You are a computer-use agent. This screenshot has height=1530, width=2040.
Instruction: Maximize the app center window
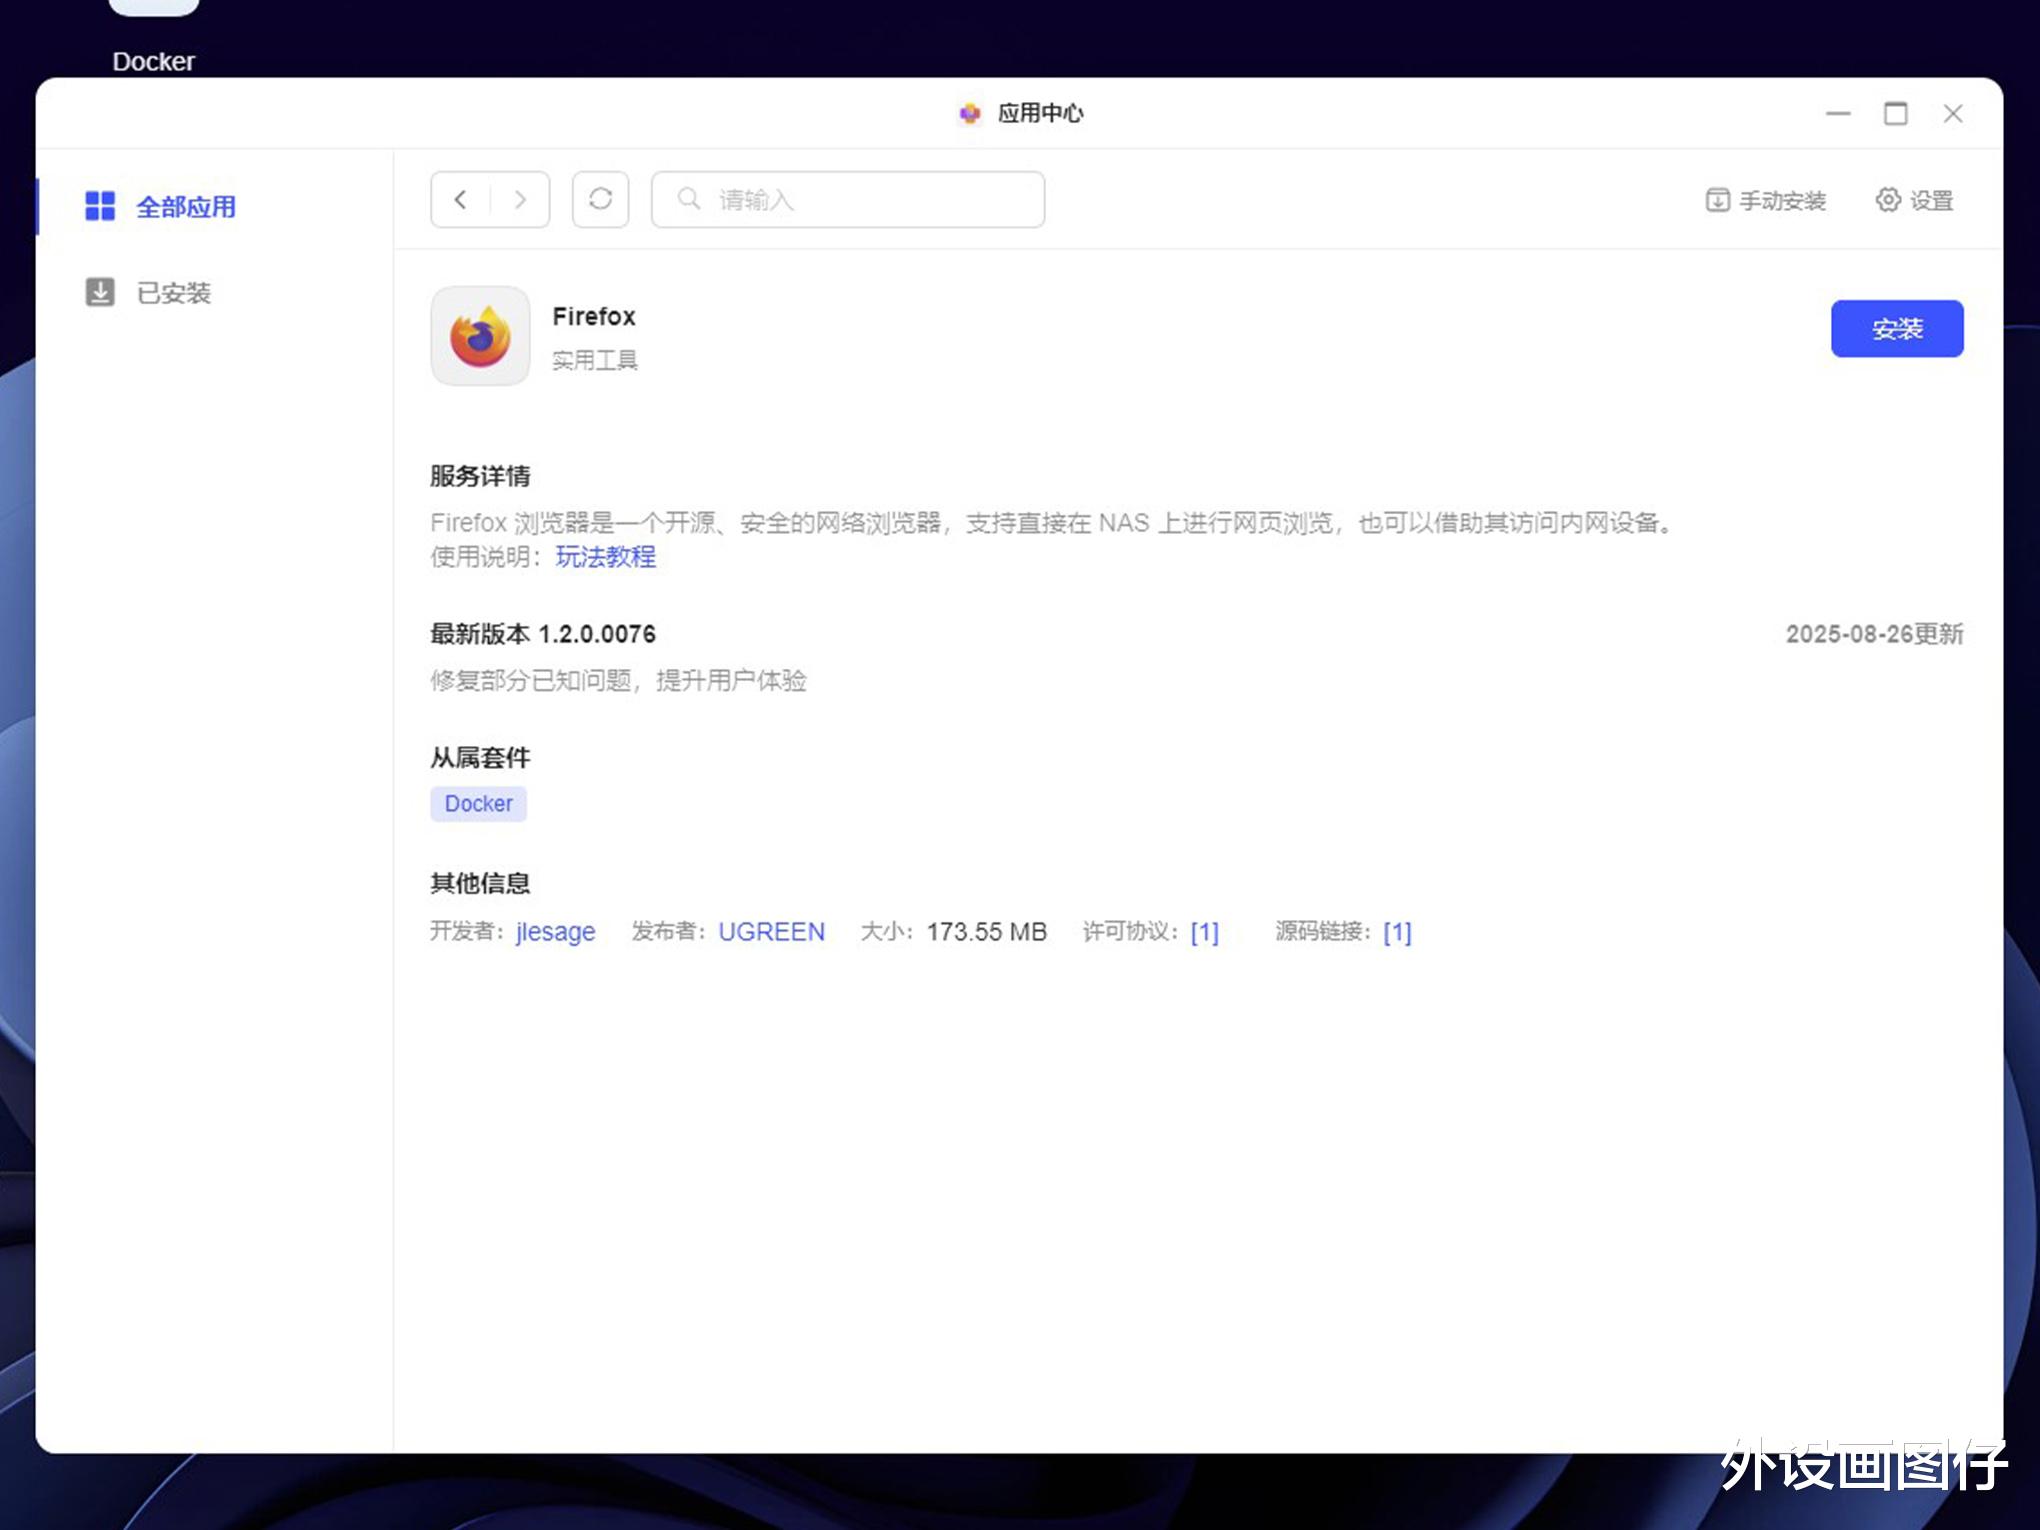(1895, 114)
